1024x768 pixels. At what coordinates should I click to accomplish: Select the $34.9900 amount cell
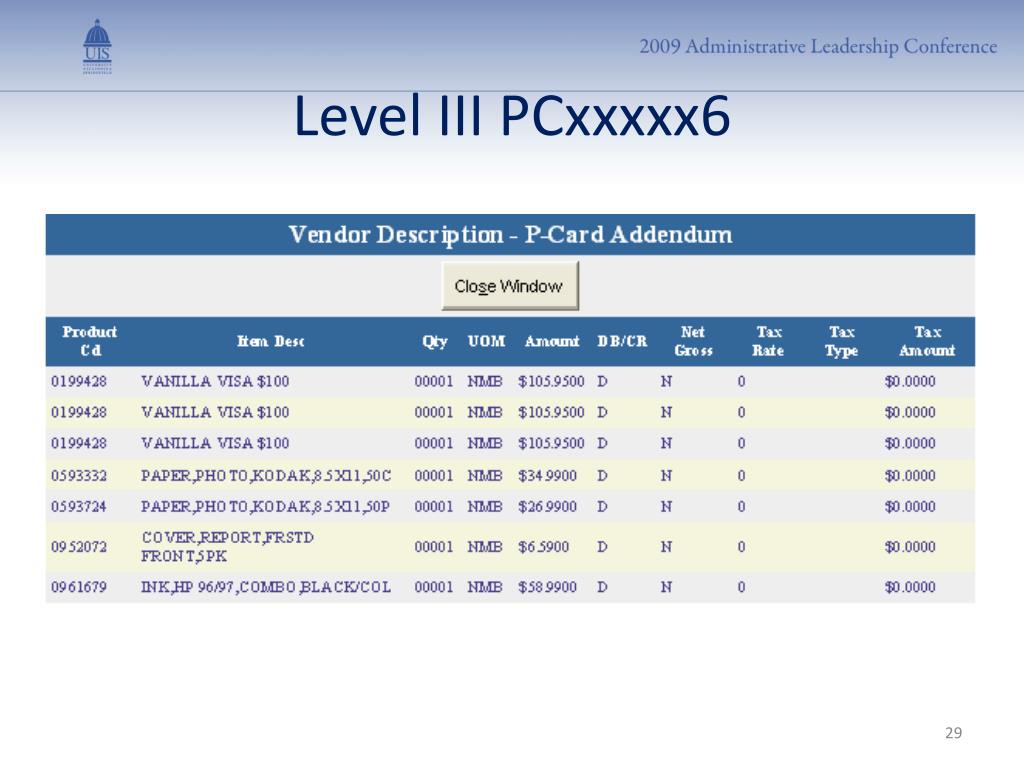(x=547, y=475)
